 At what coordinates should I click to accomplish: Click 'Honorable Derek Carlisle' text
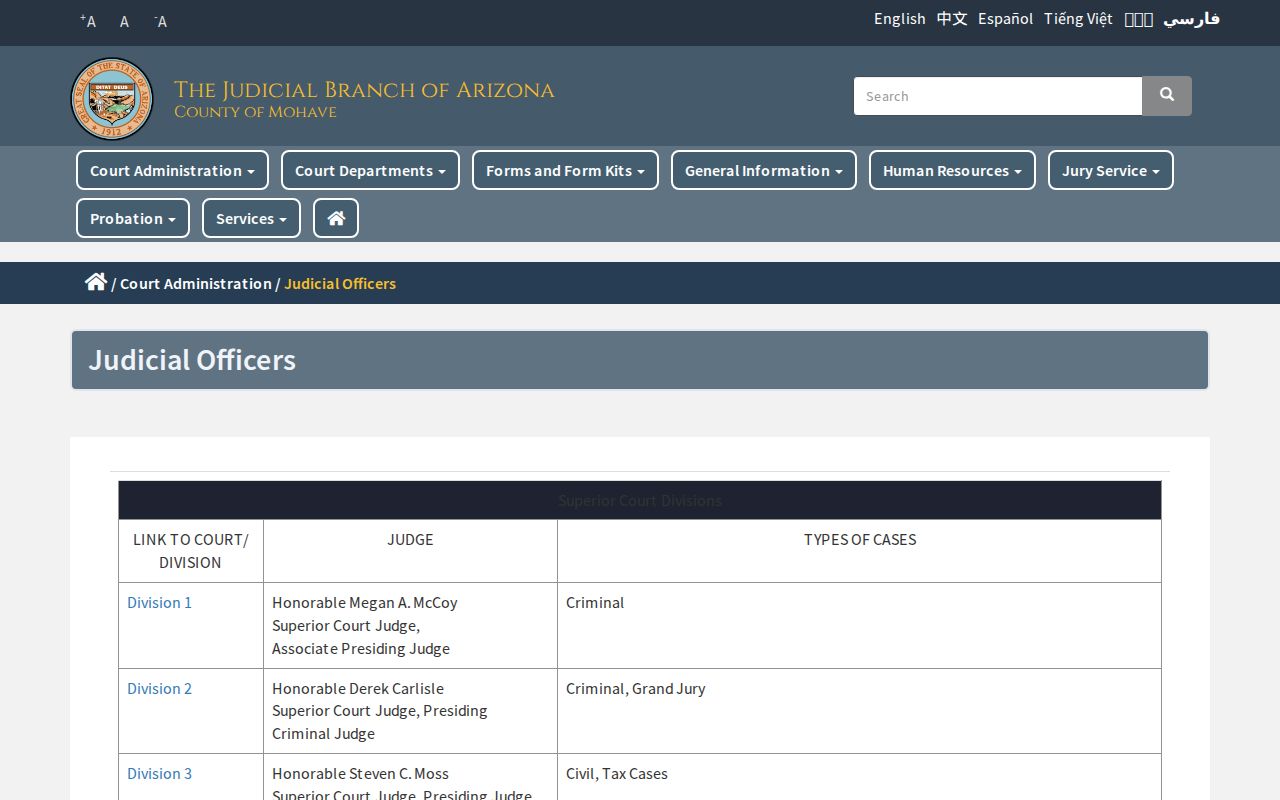coord(358,688)
